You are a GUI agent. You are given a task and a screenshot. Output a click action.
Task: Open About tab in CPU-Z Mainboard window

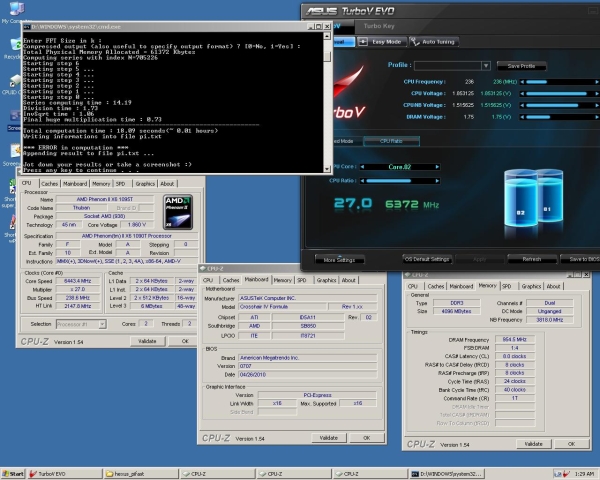(x=349, y=280)
